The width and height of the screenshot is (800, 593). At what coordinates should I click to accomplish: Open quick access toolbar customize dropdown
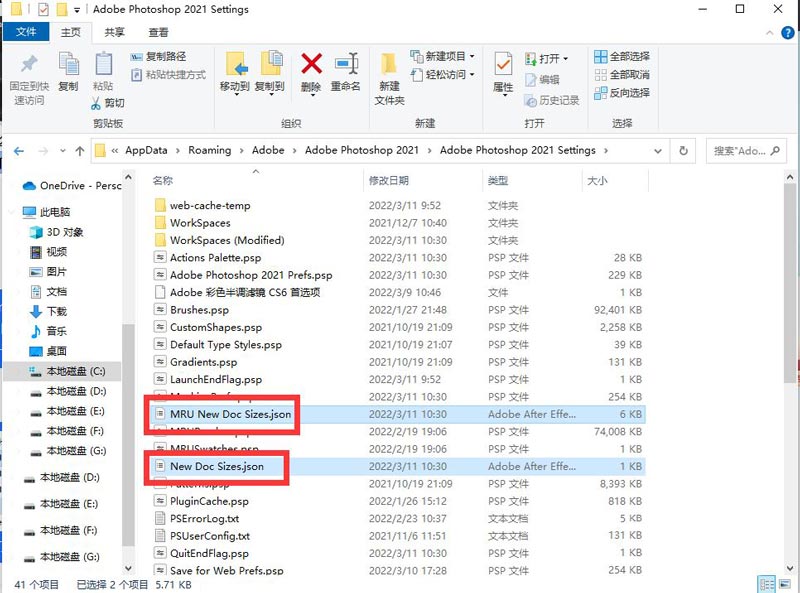click(x=77, y=9)
